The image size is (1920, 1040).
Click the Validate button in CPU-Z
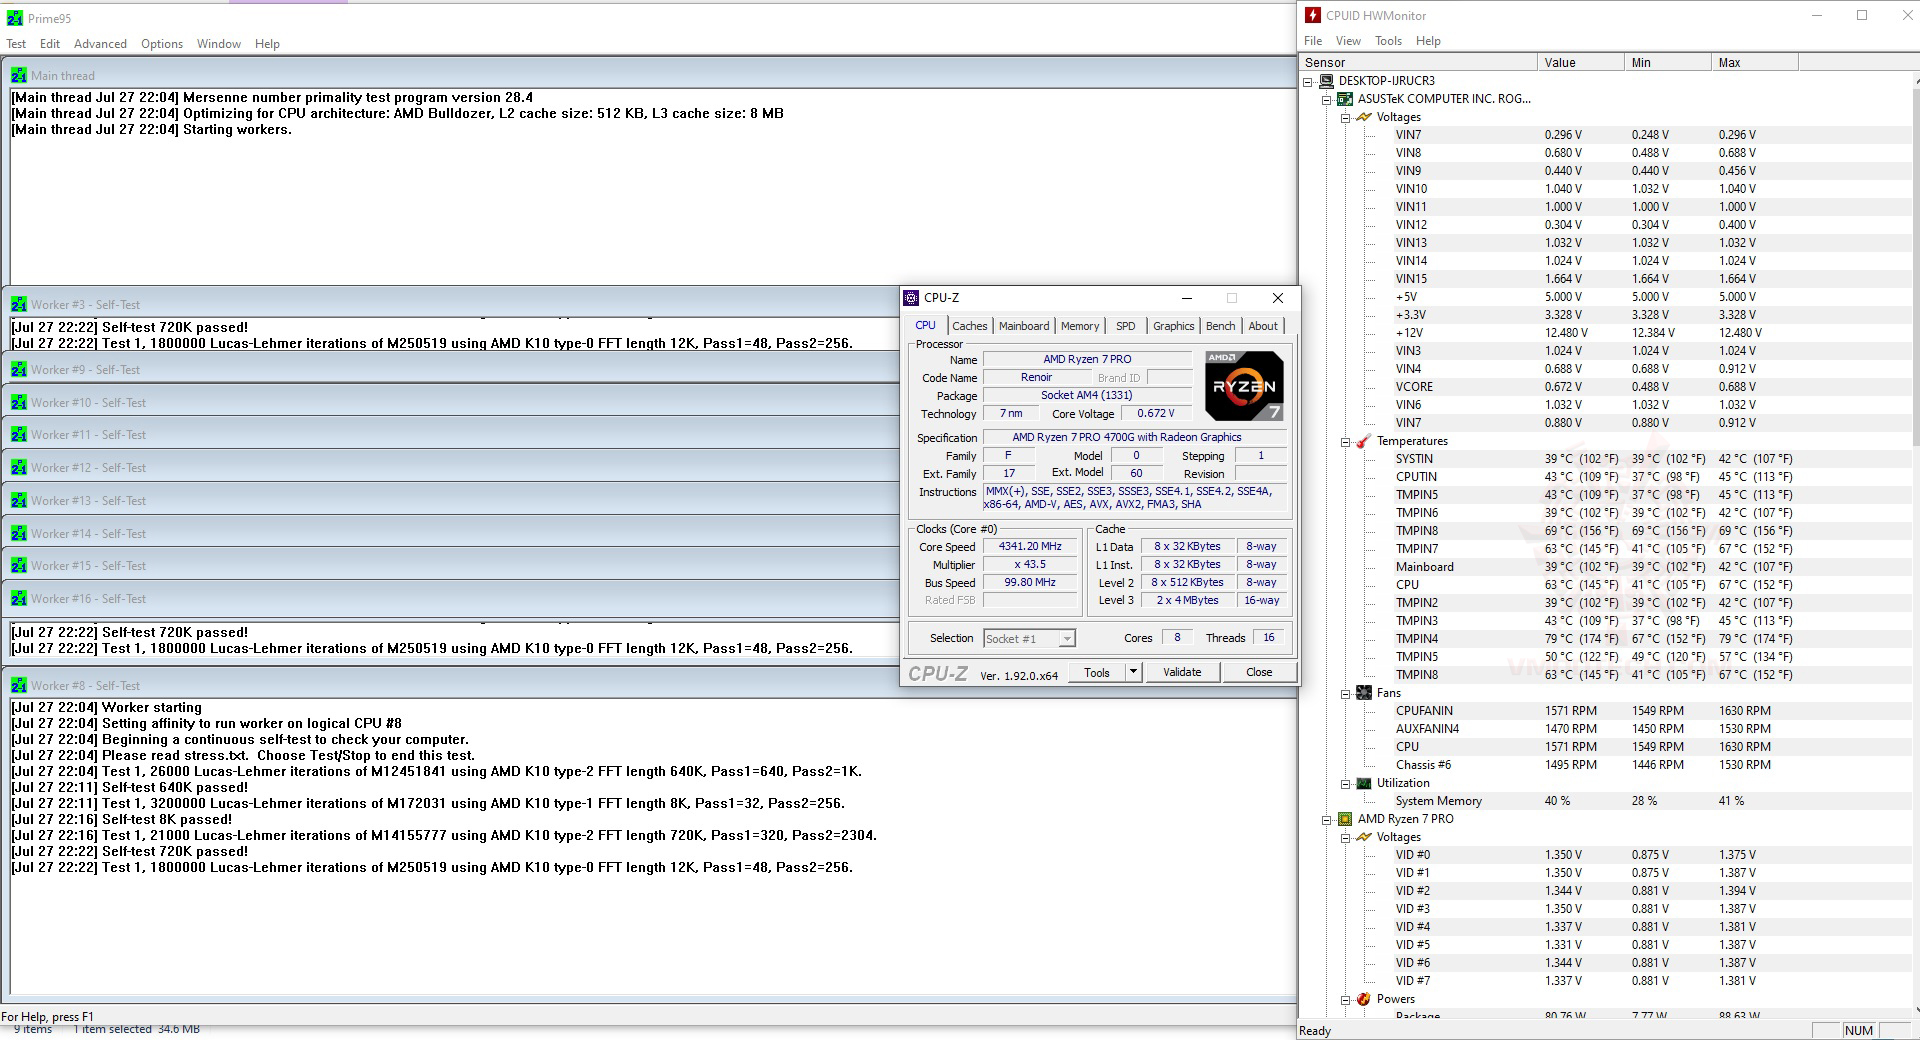click(x=1182, y=672)
